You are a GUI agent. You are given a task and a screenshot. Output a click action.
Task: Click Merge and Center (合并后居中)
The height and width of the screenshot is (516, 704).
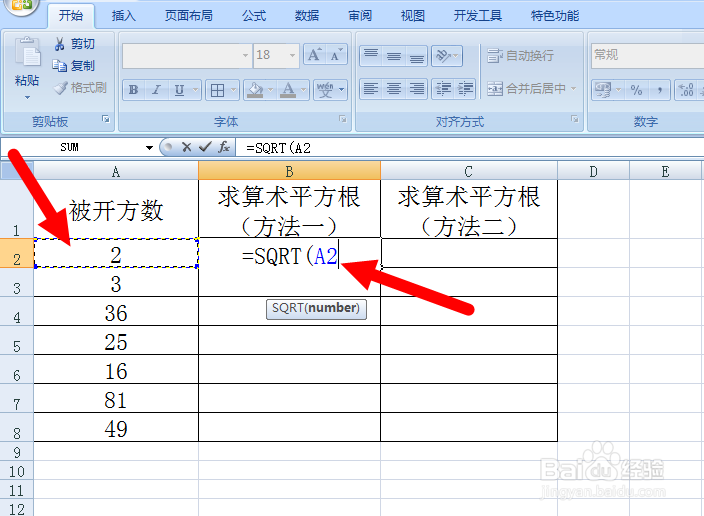tap(526, 89)
